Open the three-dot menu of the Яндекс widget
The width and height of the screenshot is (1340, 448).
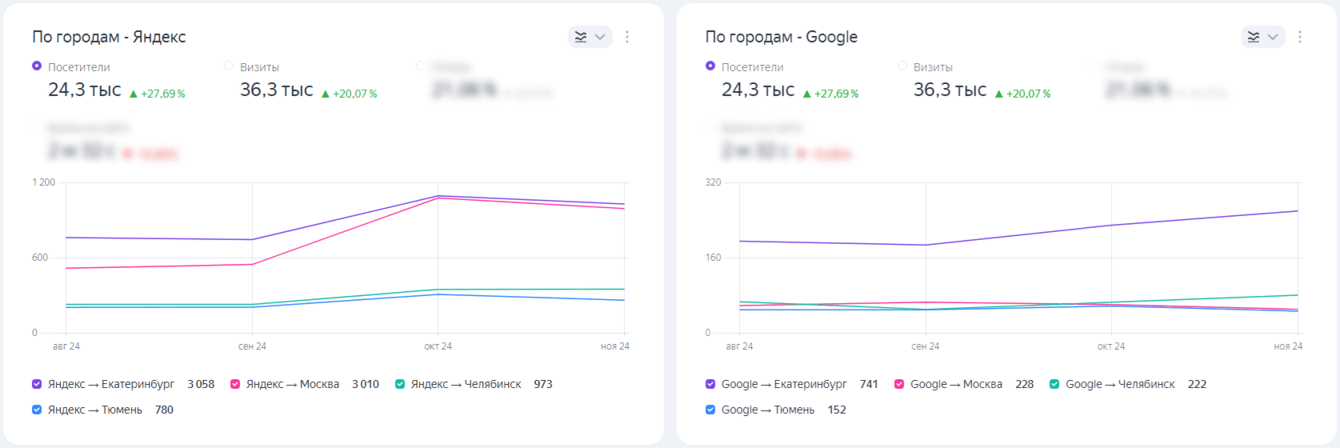point(627,37)
